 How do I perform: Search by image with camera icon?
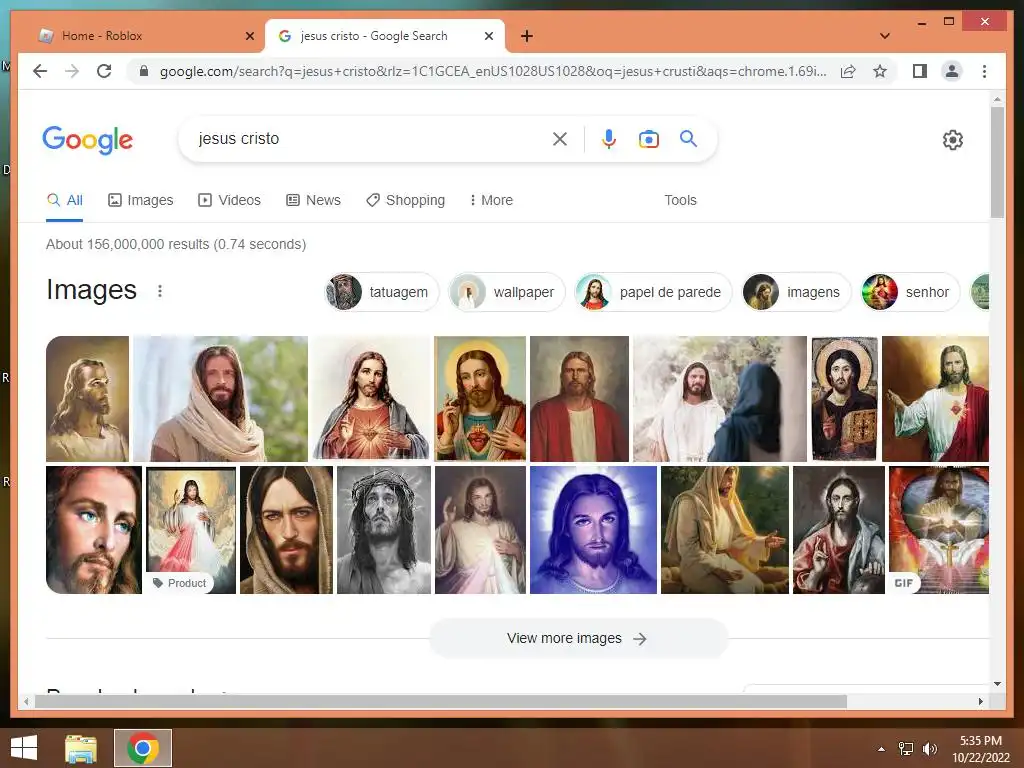pos(648,139)
